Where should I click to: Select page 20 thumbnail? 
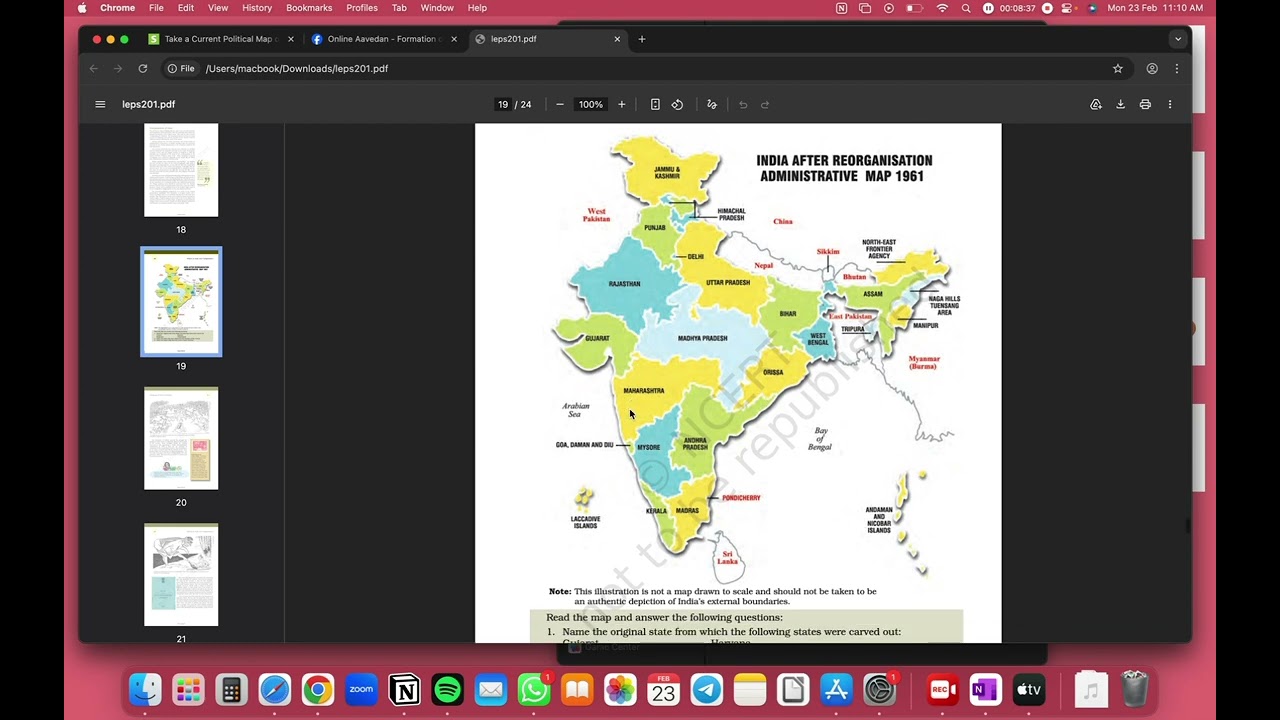181,439
